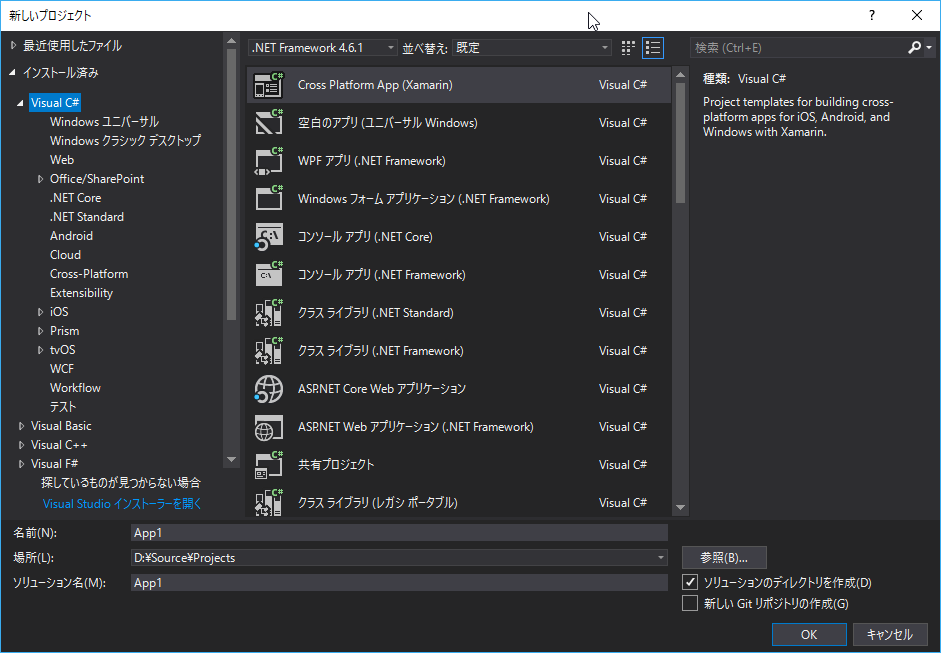Image resolution: width=941 pixels, height=653 pixels.
Task: Select the .NET Core category
Action: (x=76, y=198)
